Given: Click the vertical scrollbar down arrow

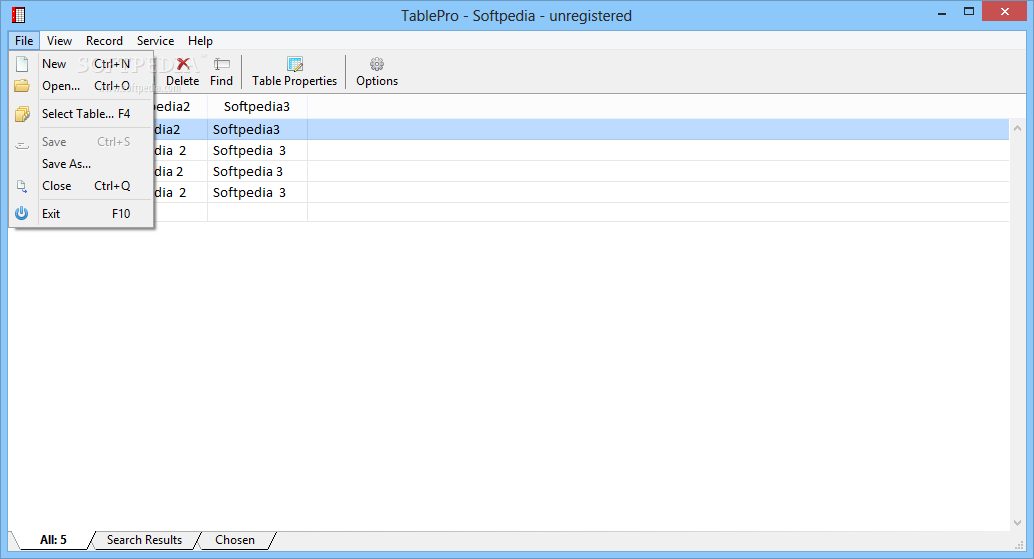Looking at the screenshot, I should pos(1018,523).
